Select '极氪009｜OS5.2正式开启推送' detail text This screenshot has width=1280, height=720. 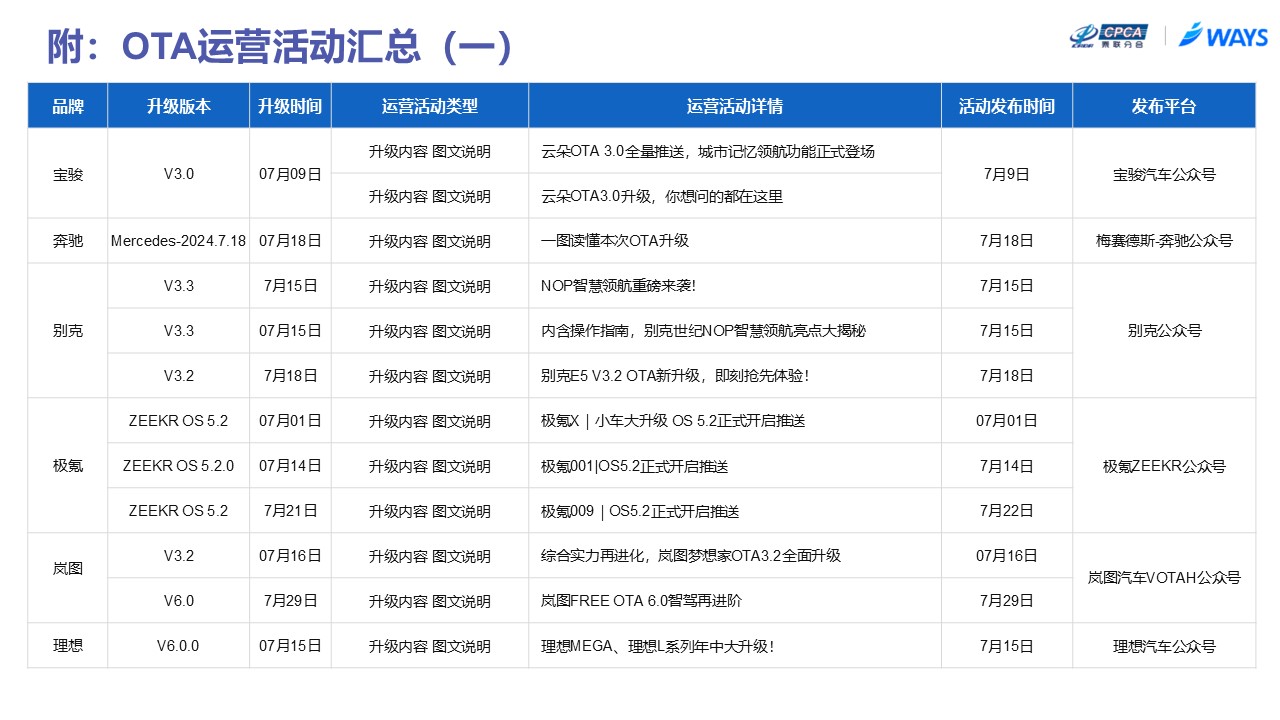click(x=640, y=511)
